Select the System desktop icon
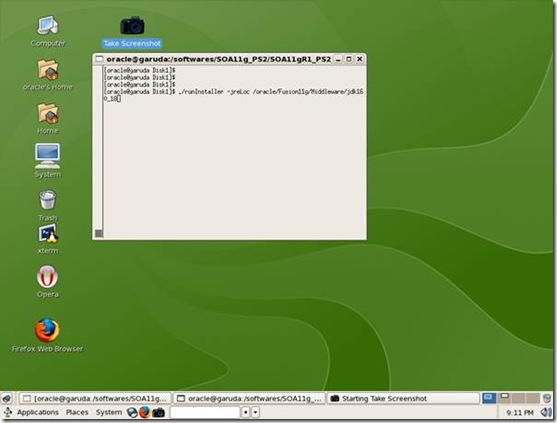 pyautogui.click(x=48, y=161)
